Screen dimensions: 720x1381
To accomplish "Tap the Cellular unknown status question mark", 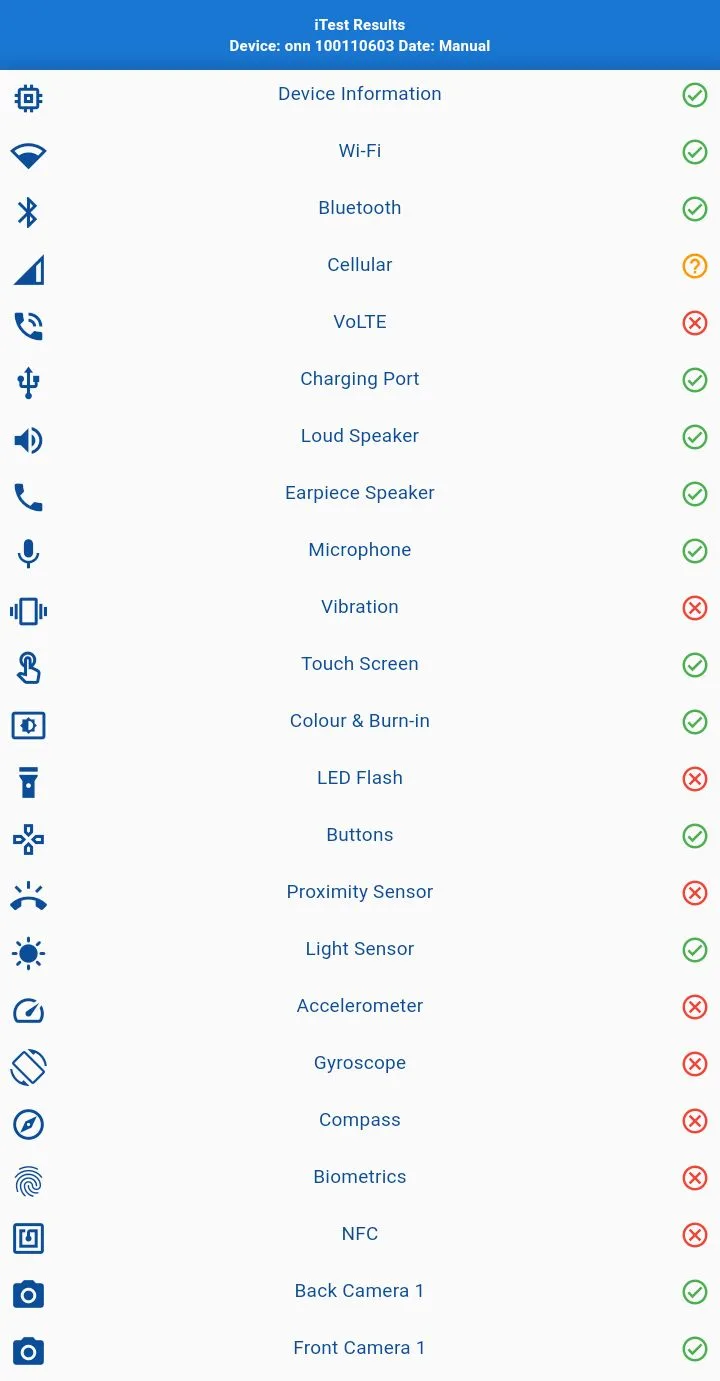I will click(694, 266).
